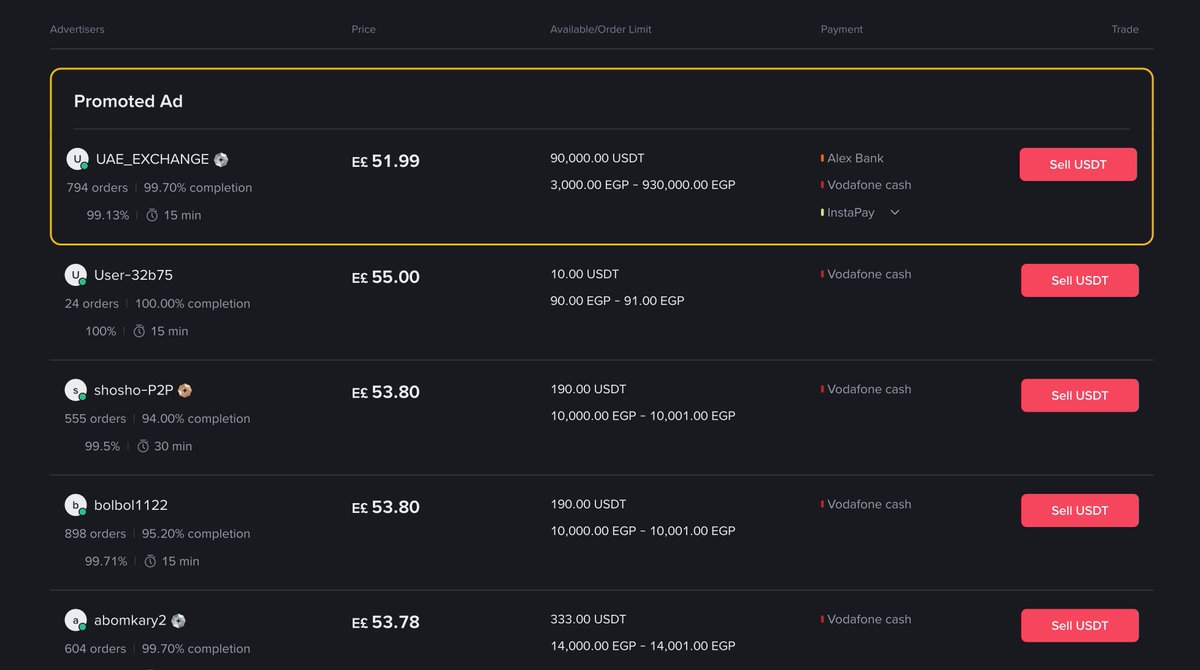Click UAE_EXCHANGE avatar icon
Viewport: 1200px width, 670px height.
click(78, 159)
